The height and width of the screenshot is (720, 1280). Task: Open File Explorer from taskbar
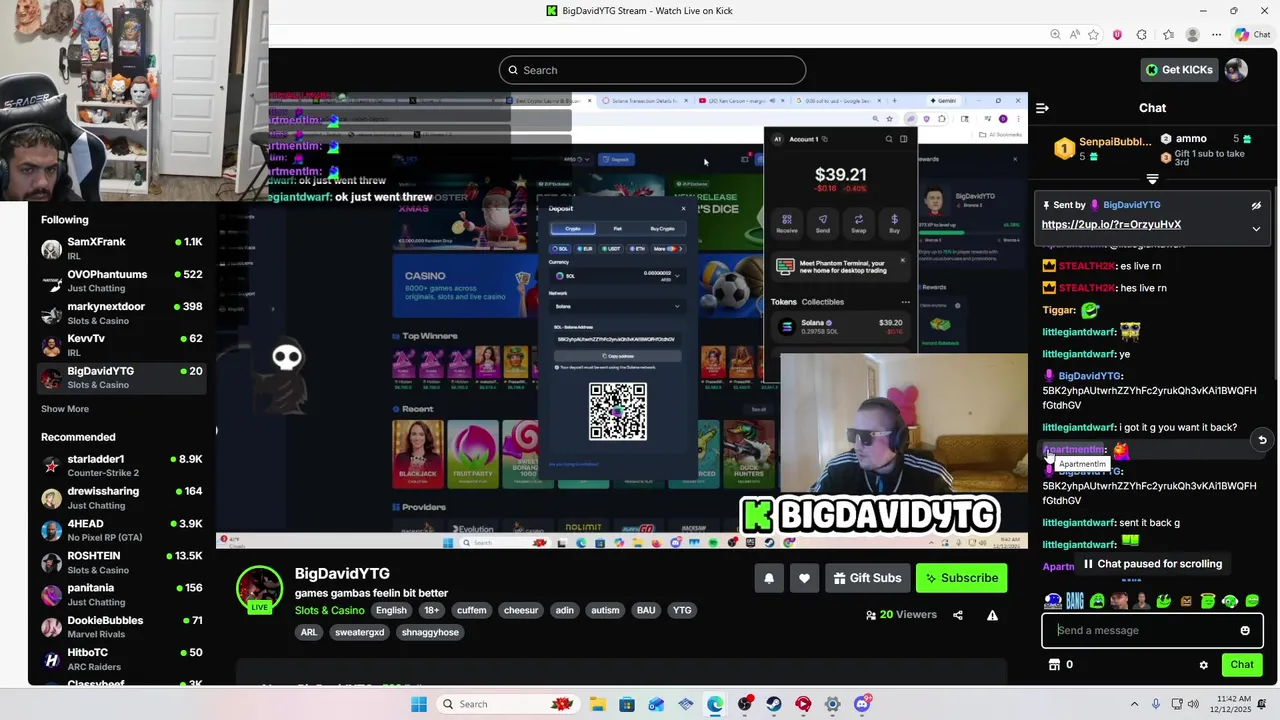597,704
